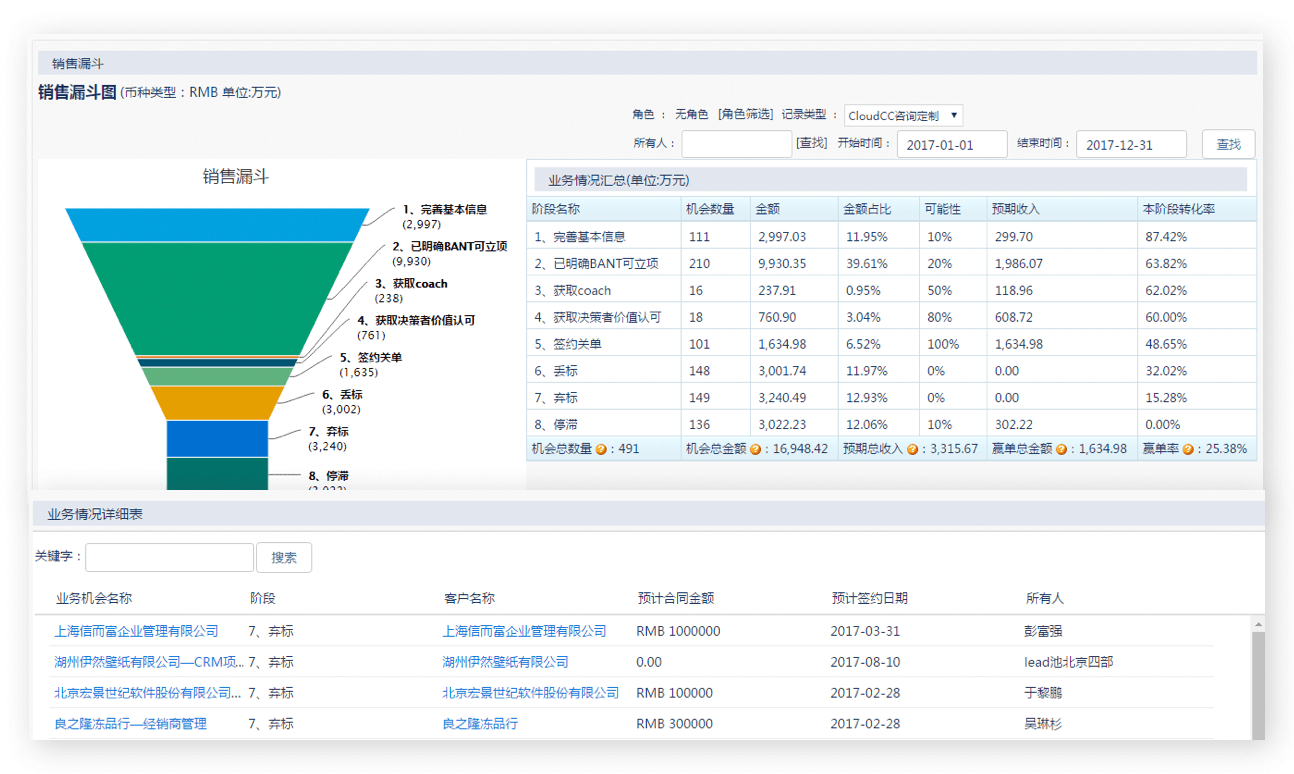The width and height of the screenshot is (1294, 774).
Task: Click the 结束时间 date field 2017-12-31
Action: click(1131, 144)
